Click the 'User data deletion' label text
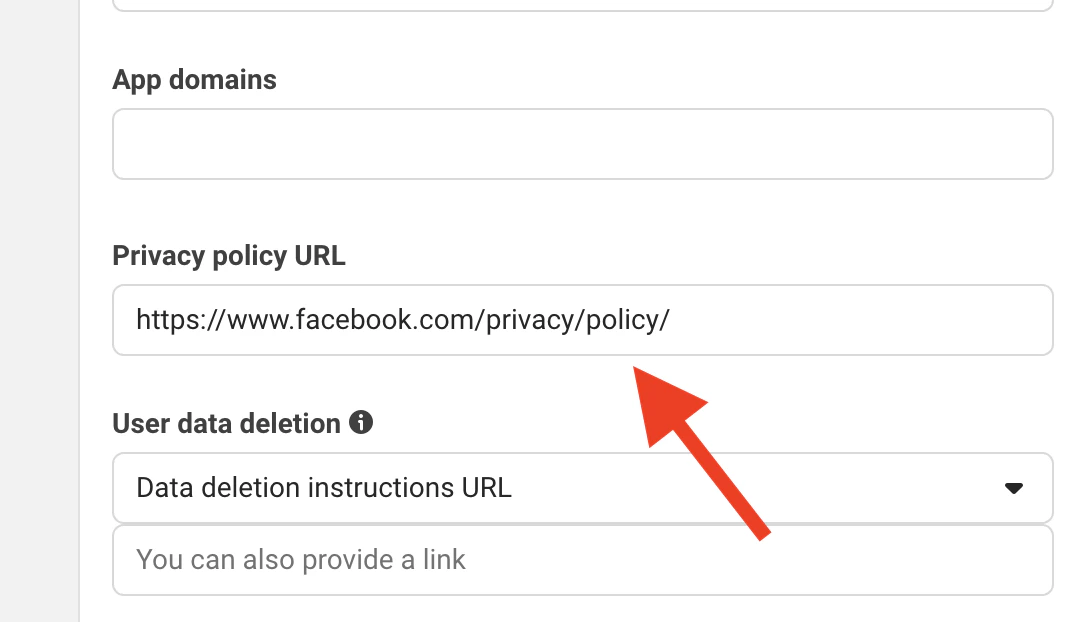This screenshot has height=622, width=1074. pyautogui.click(x=227, y=422)
